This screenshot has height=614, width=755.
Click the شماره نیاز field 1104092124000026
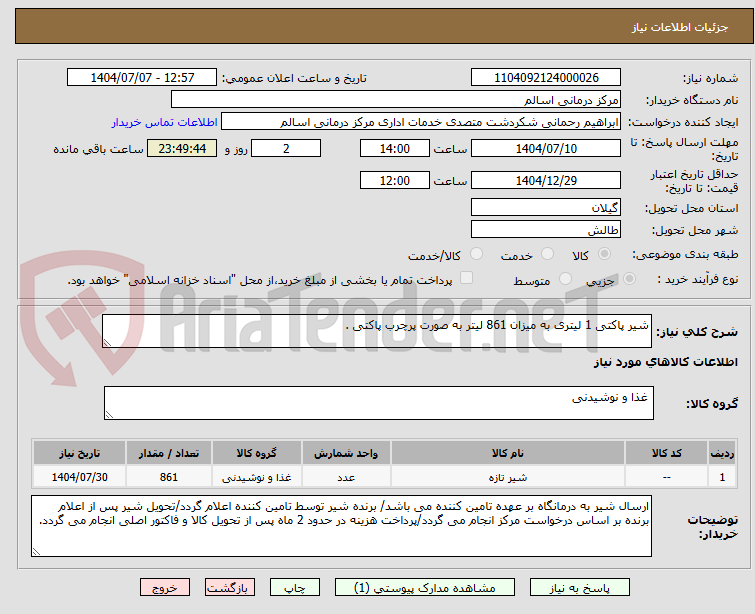(546, 78)
